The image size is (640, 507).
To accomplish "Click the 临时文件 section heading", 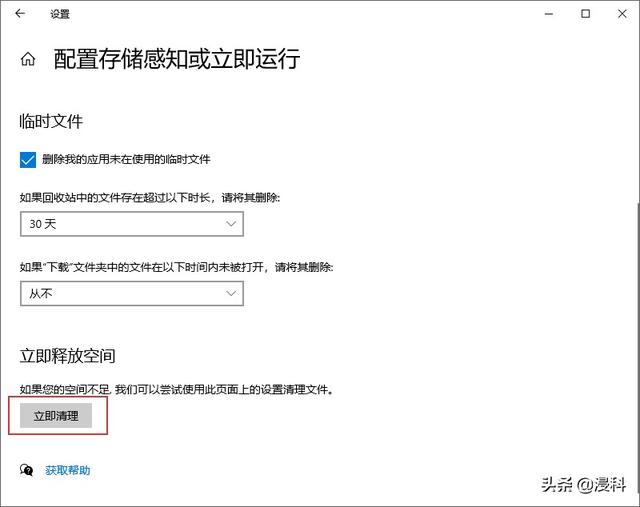I will [51, 122].
